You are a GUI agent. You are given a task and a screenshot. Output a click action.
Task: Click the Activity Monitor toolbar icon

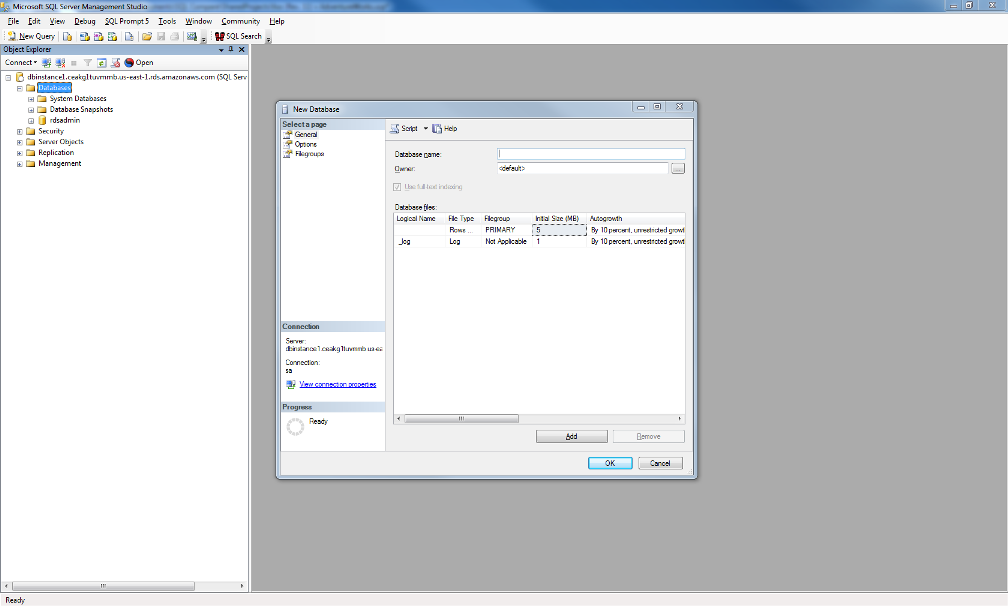[192, 37]
